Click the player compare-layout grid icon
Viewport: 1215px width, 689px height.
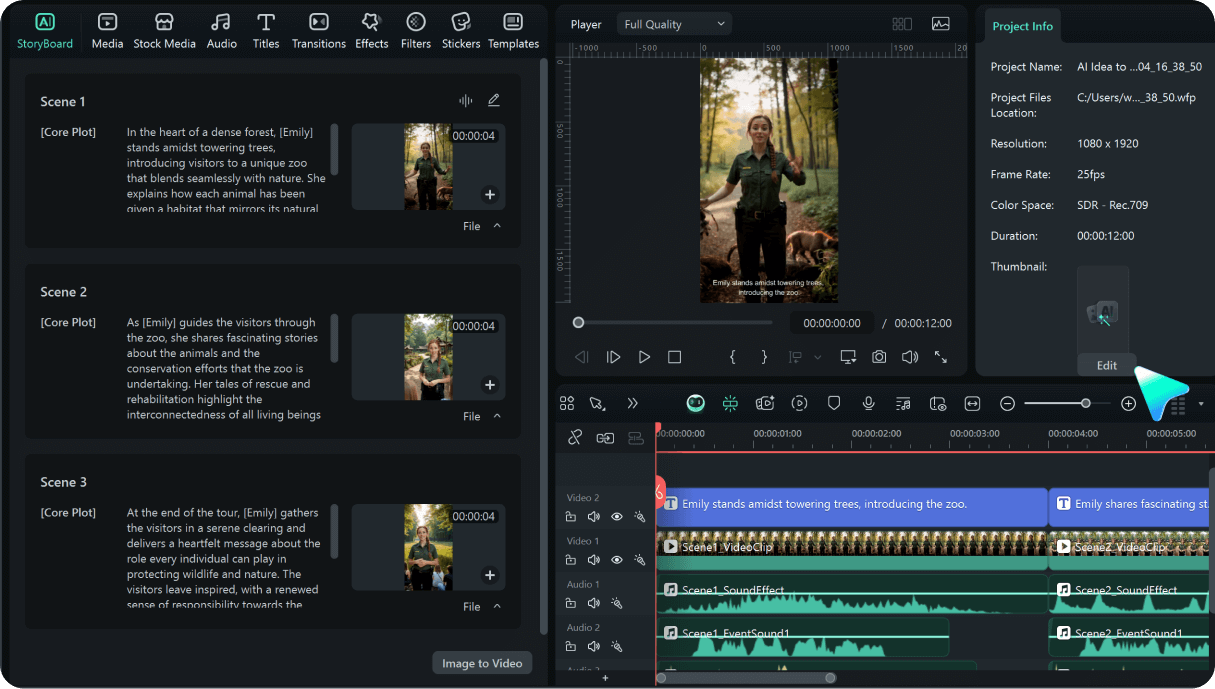coord(902,24)
